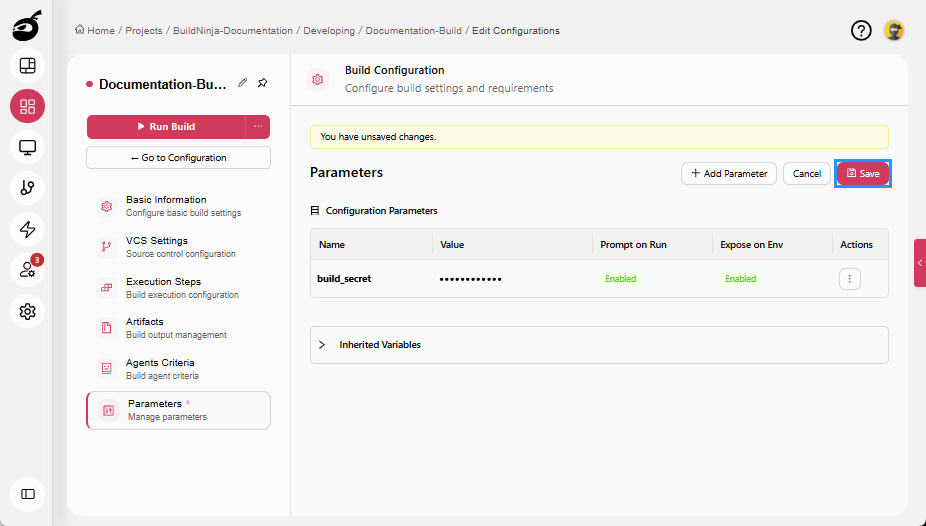Image resolution: width=926 pixels, height=526 pixels.
Task: Click the build_secret parameter name
Action: [x=344, y=279]
